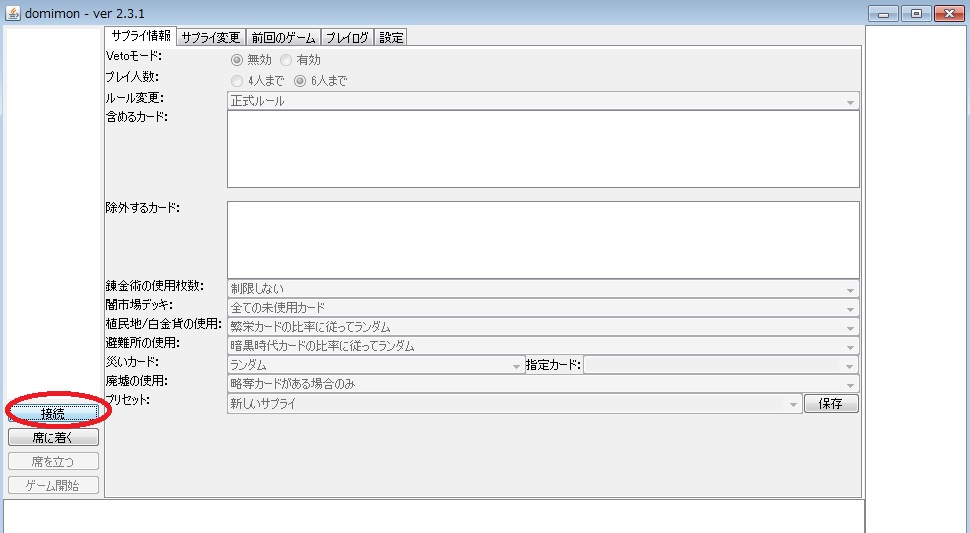
Task: Open the 植民地/白金貨の使用 dropdown
Action: (543, 327)
